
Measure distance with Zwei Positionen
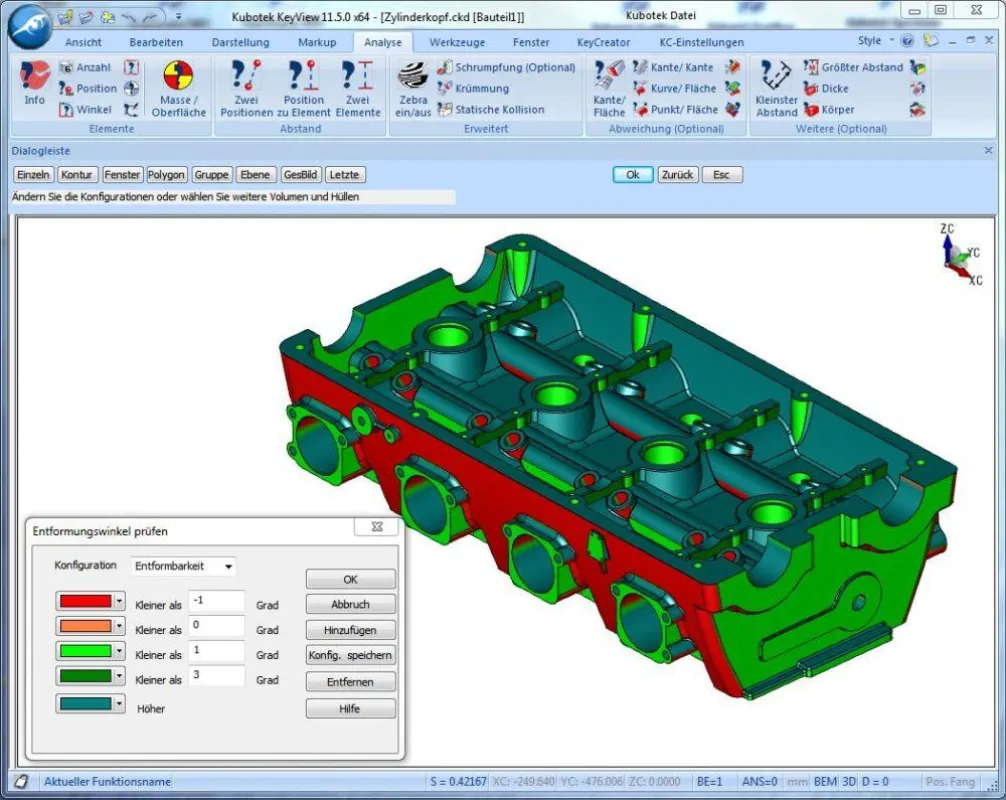(246, 89)
